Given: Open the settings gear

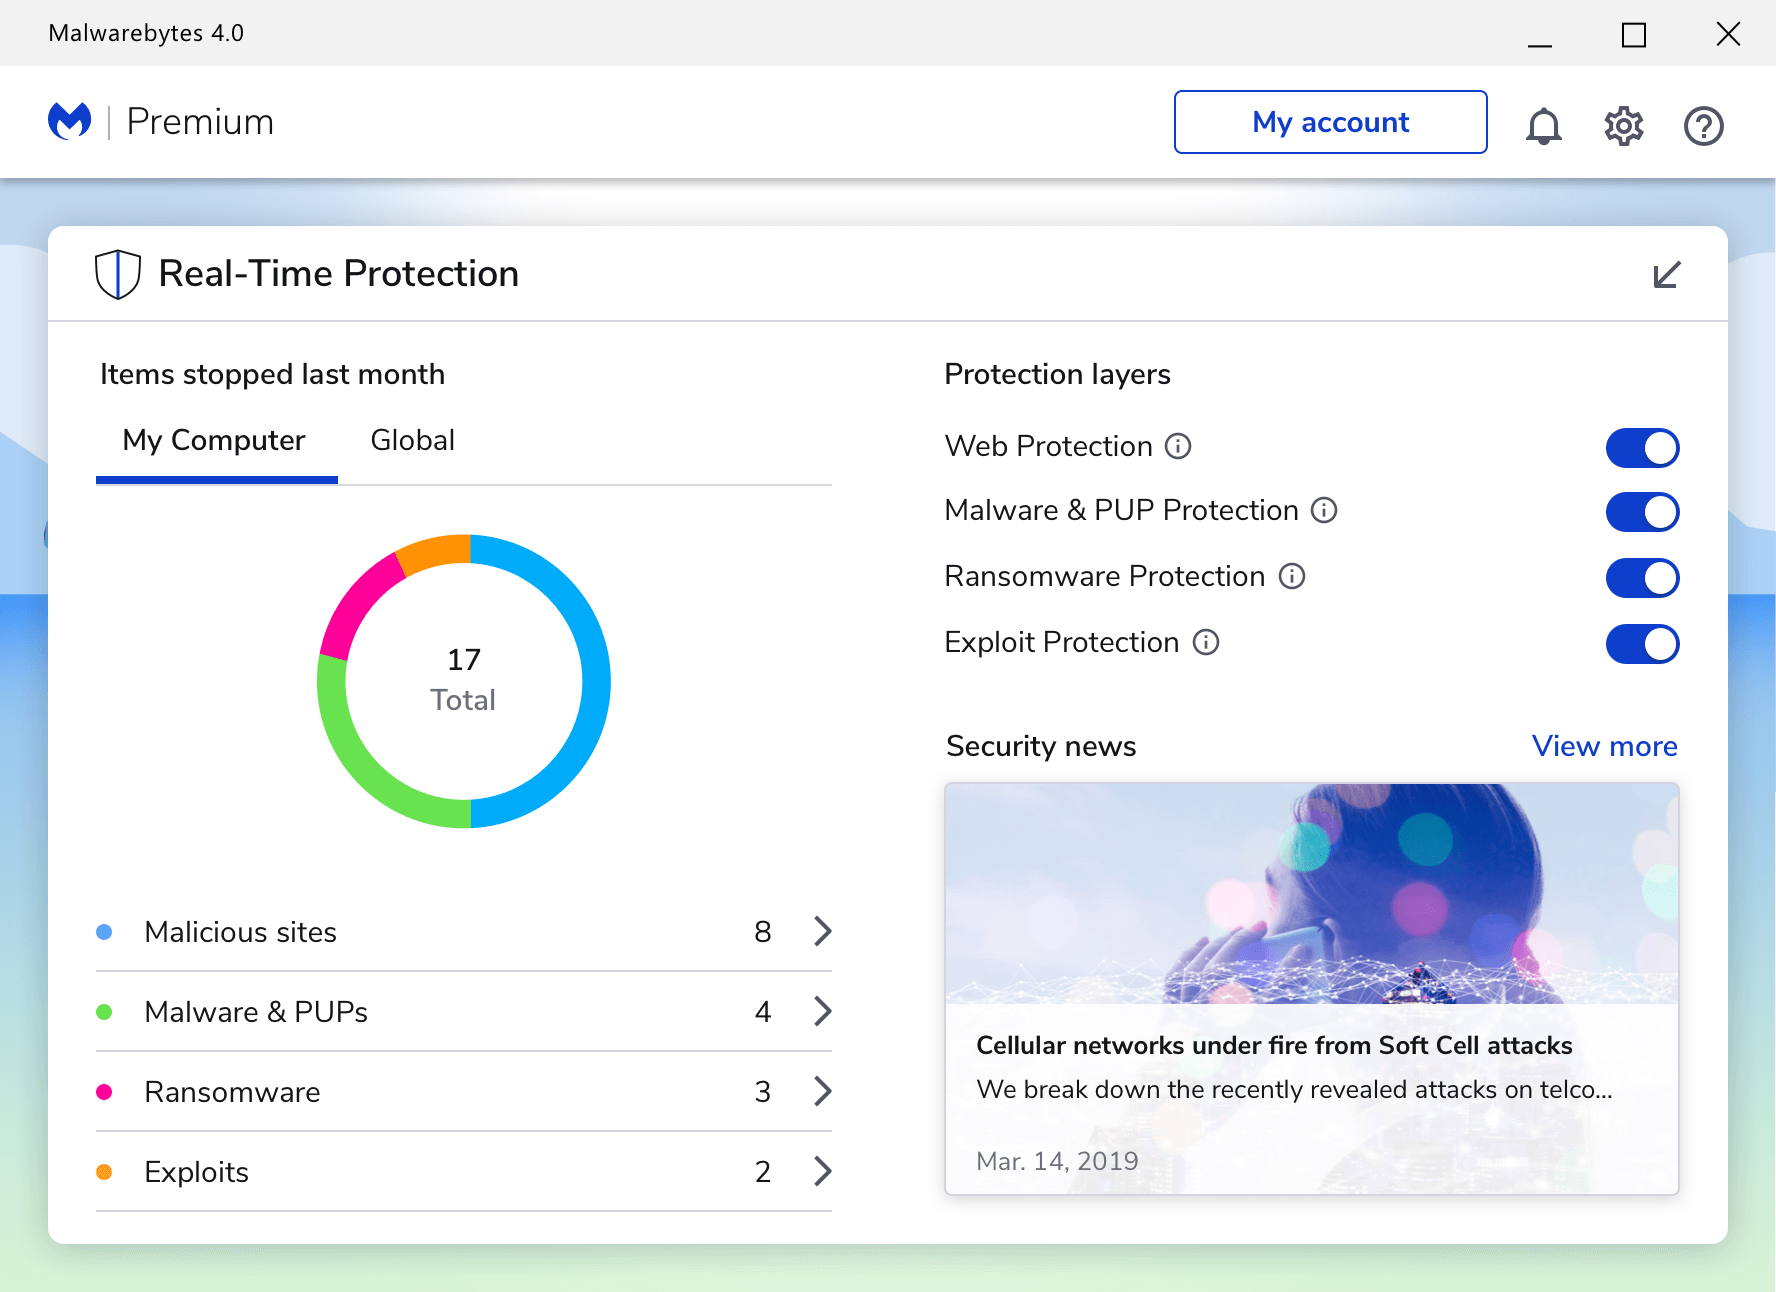Looking at the screenshot, I should (1624, 126).
